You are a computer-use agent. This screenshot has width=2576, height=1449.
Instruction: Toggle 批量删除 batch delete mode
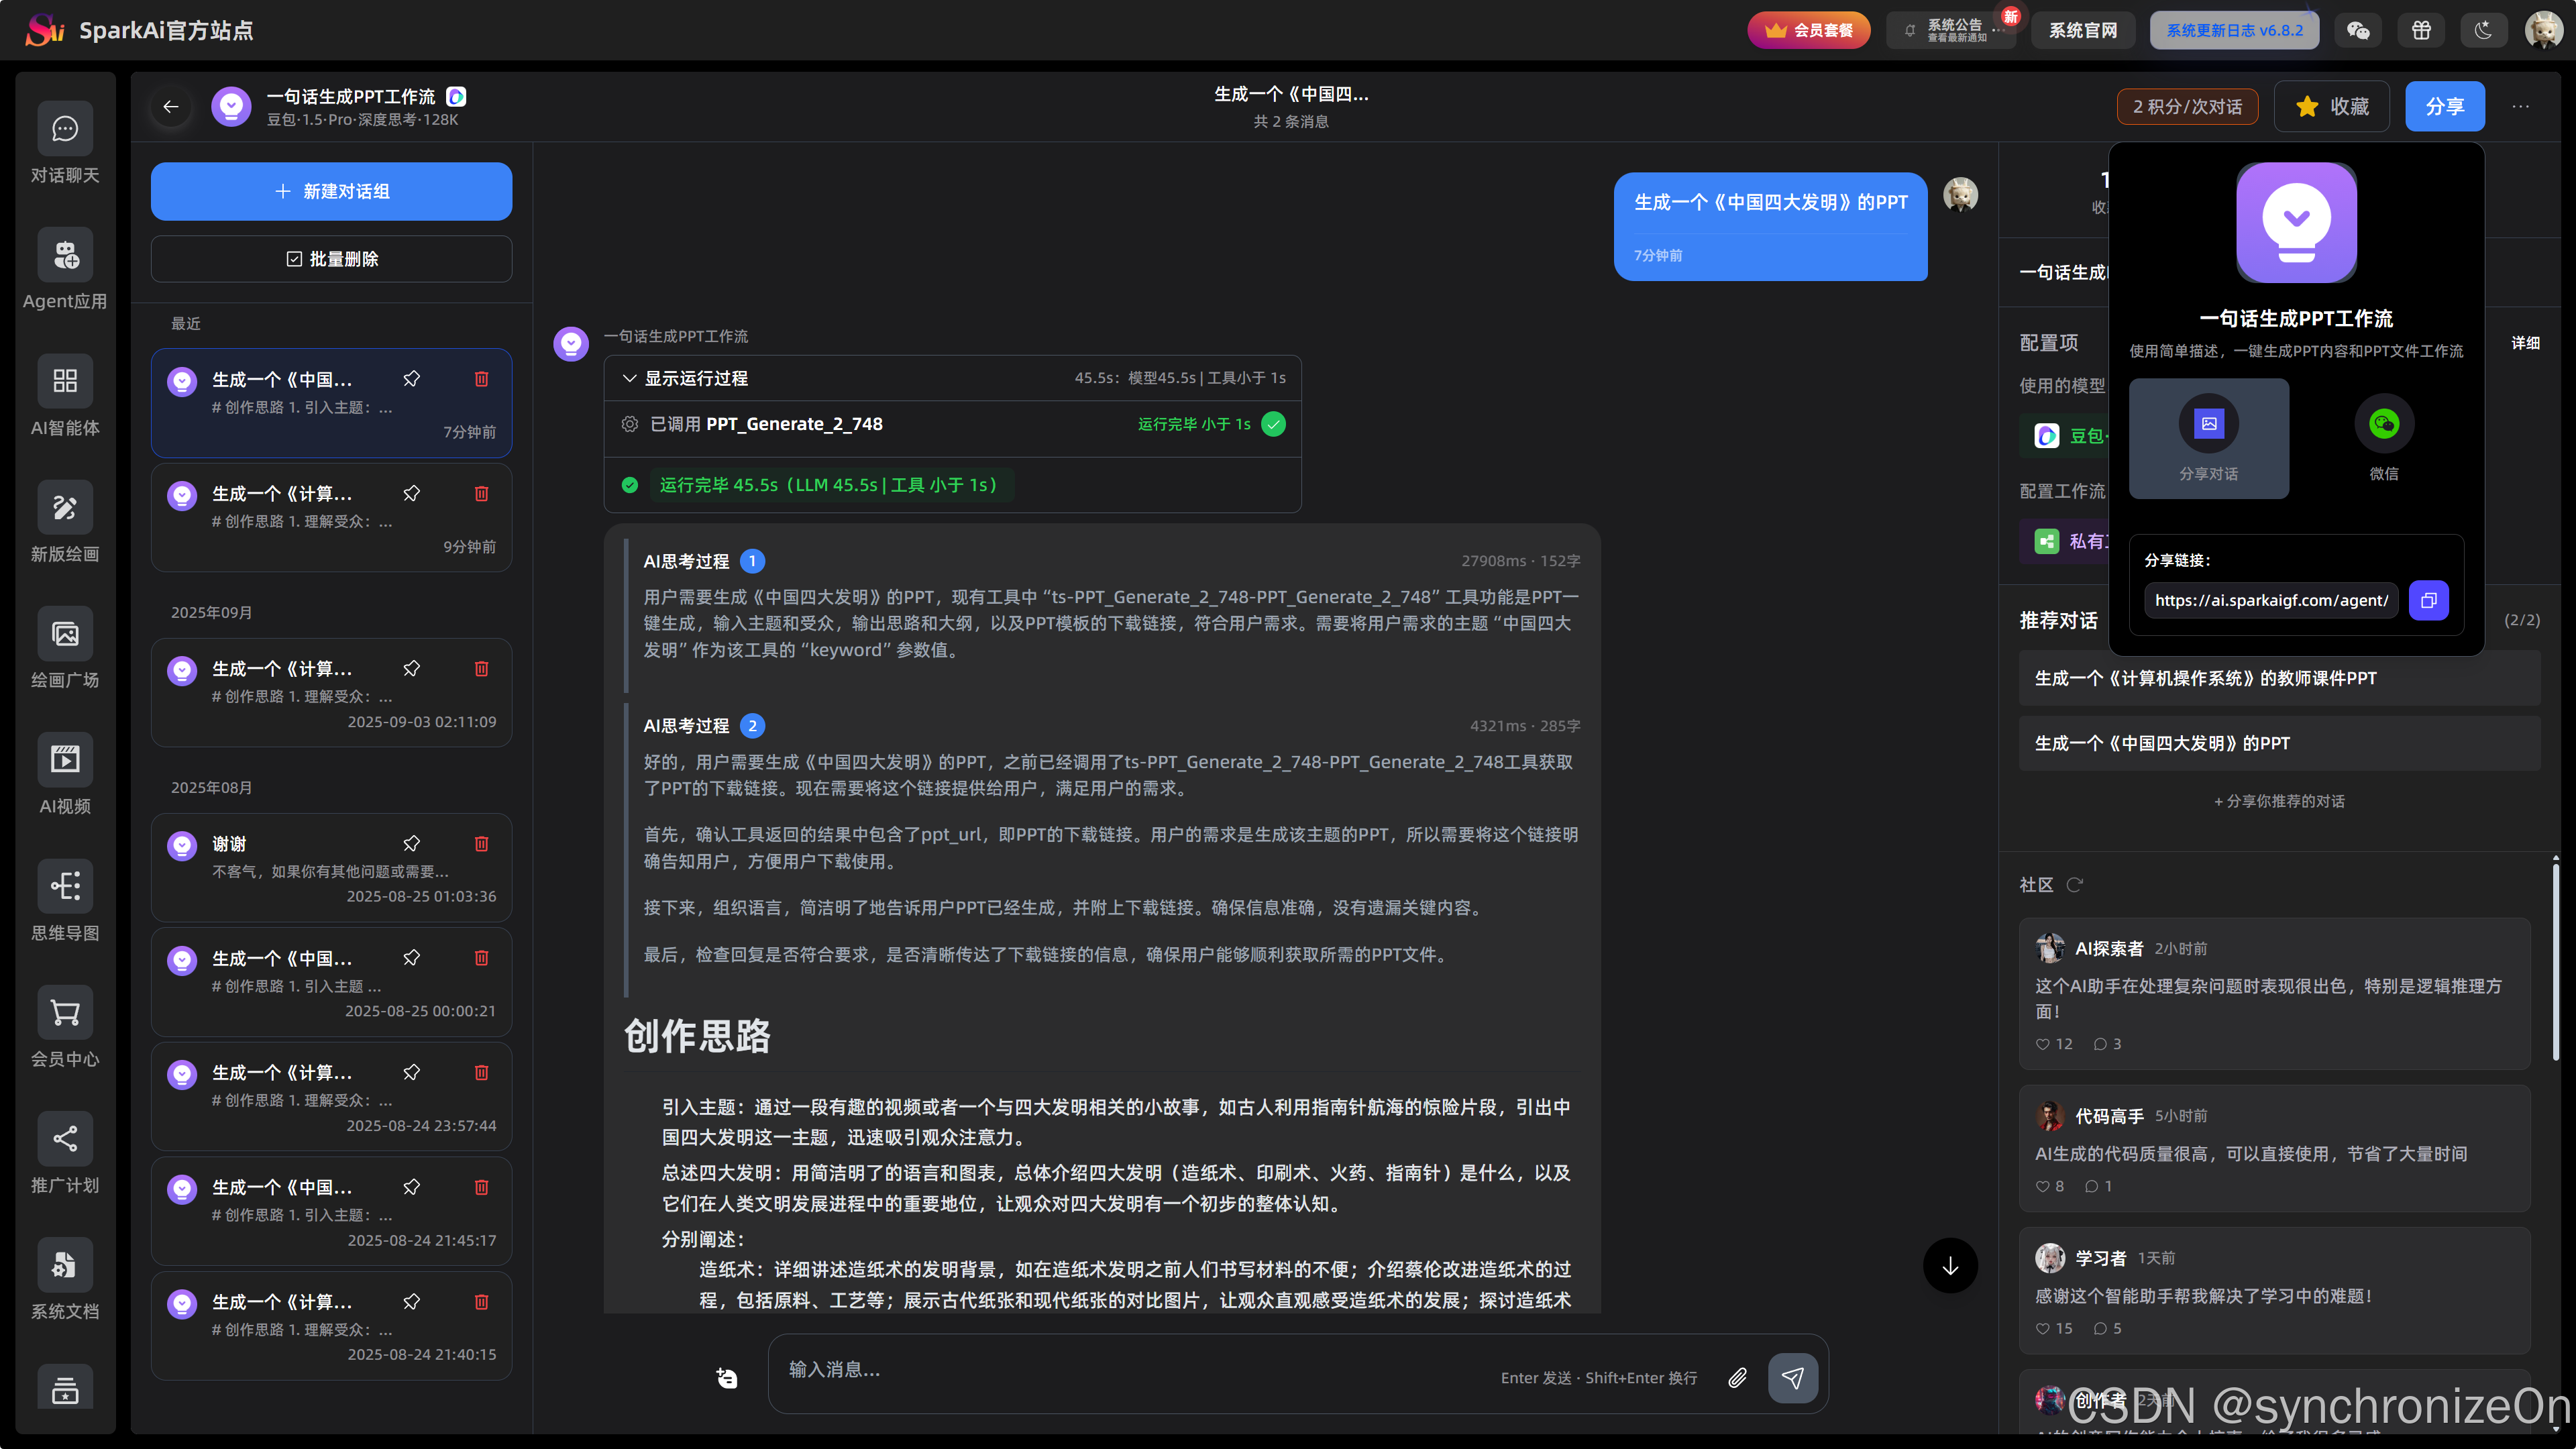pos(331,259)
